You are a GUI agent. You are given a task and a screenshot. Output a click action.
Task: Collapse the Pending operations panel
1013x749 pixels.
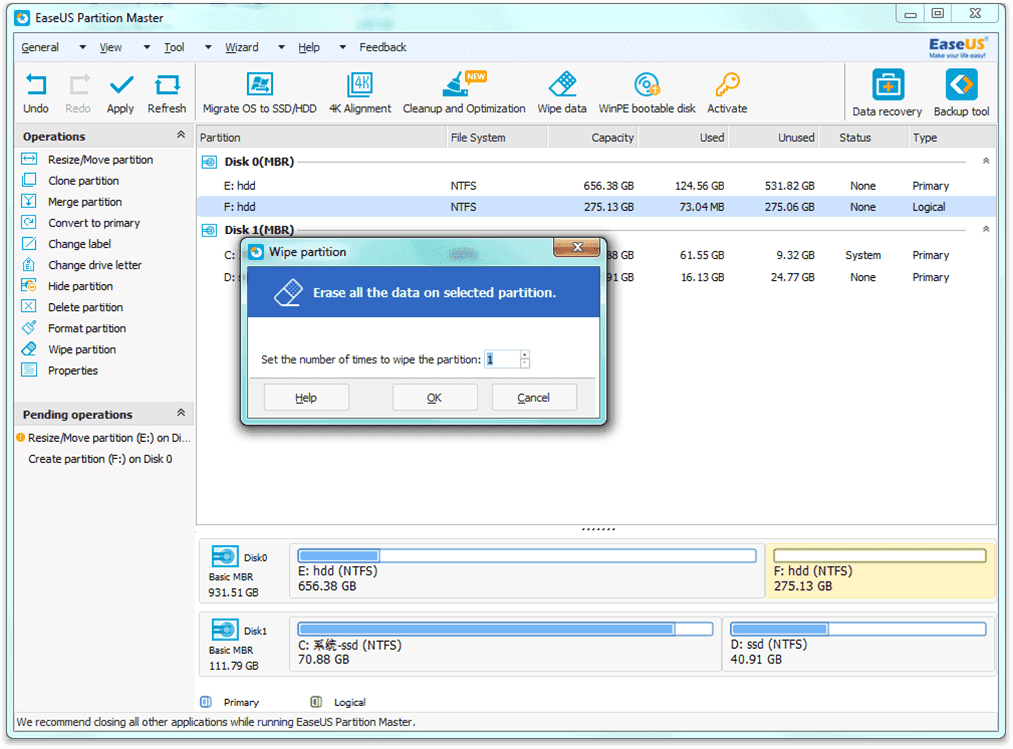[x=179, y=413]
